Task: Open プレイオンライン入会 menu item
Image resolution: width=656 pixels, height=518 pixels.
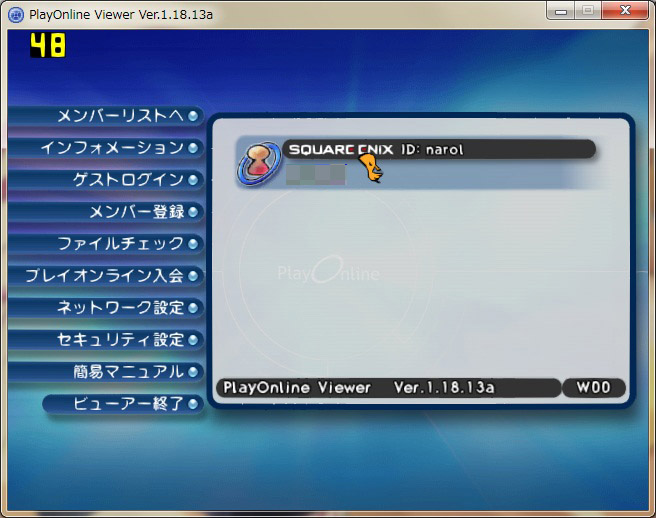Action: pos(105,276)
